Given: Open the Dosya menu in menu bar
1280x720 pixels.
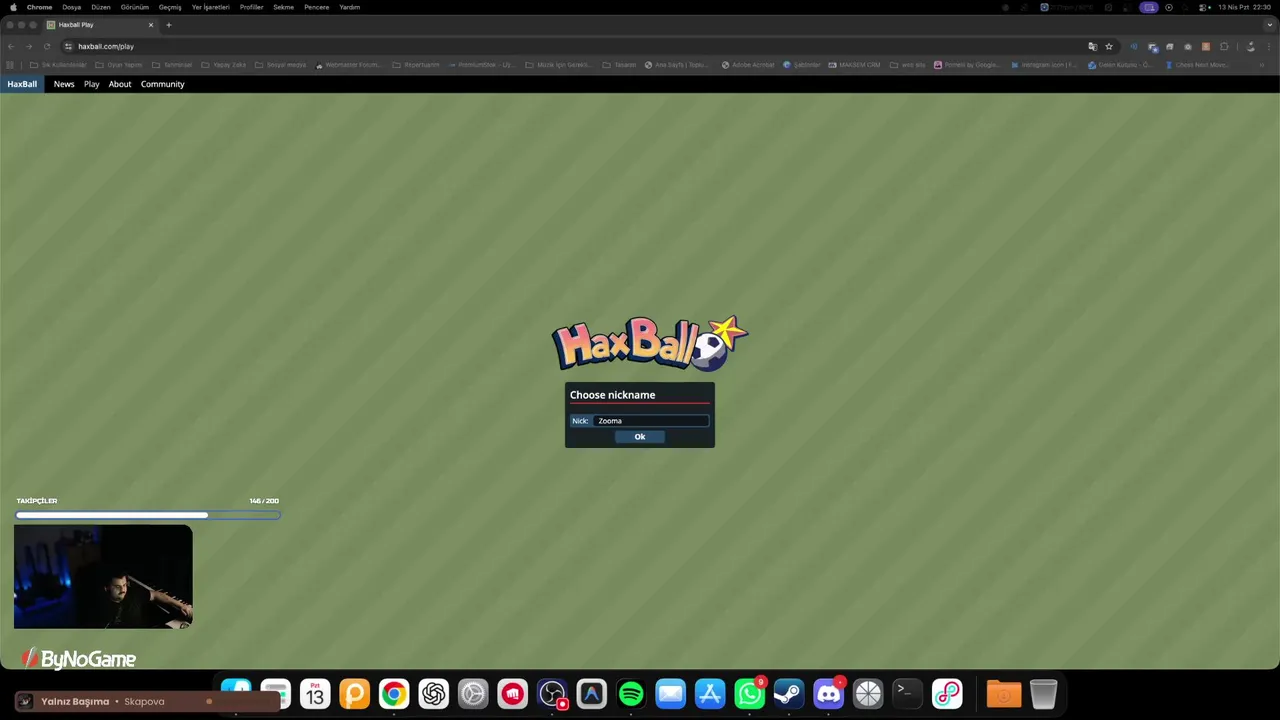Looking at the screenshot, I should pos(71,7).
